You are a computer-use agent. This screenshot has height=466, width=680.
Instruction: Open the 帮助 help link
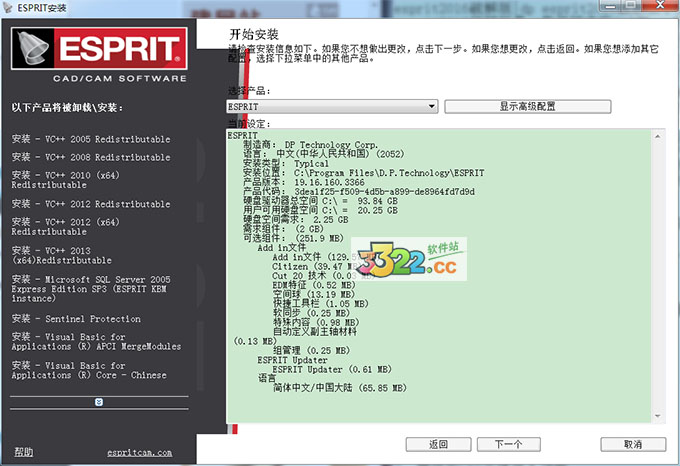(x=23, y=452)
